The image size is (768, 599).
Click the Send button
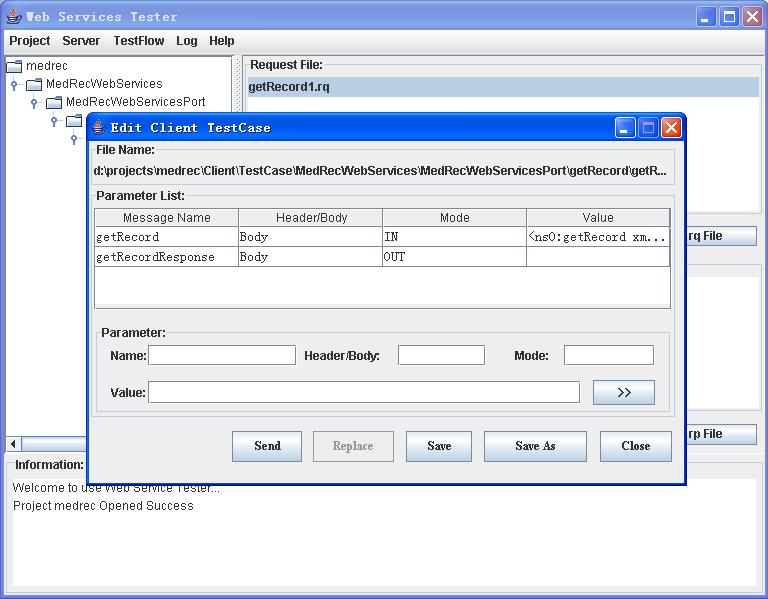coord(267,446)
